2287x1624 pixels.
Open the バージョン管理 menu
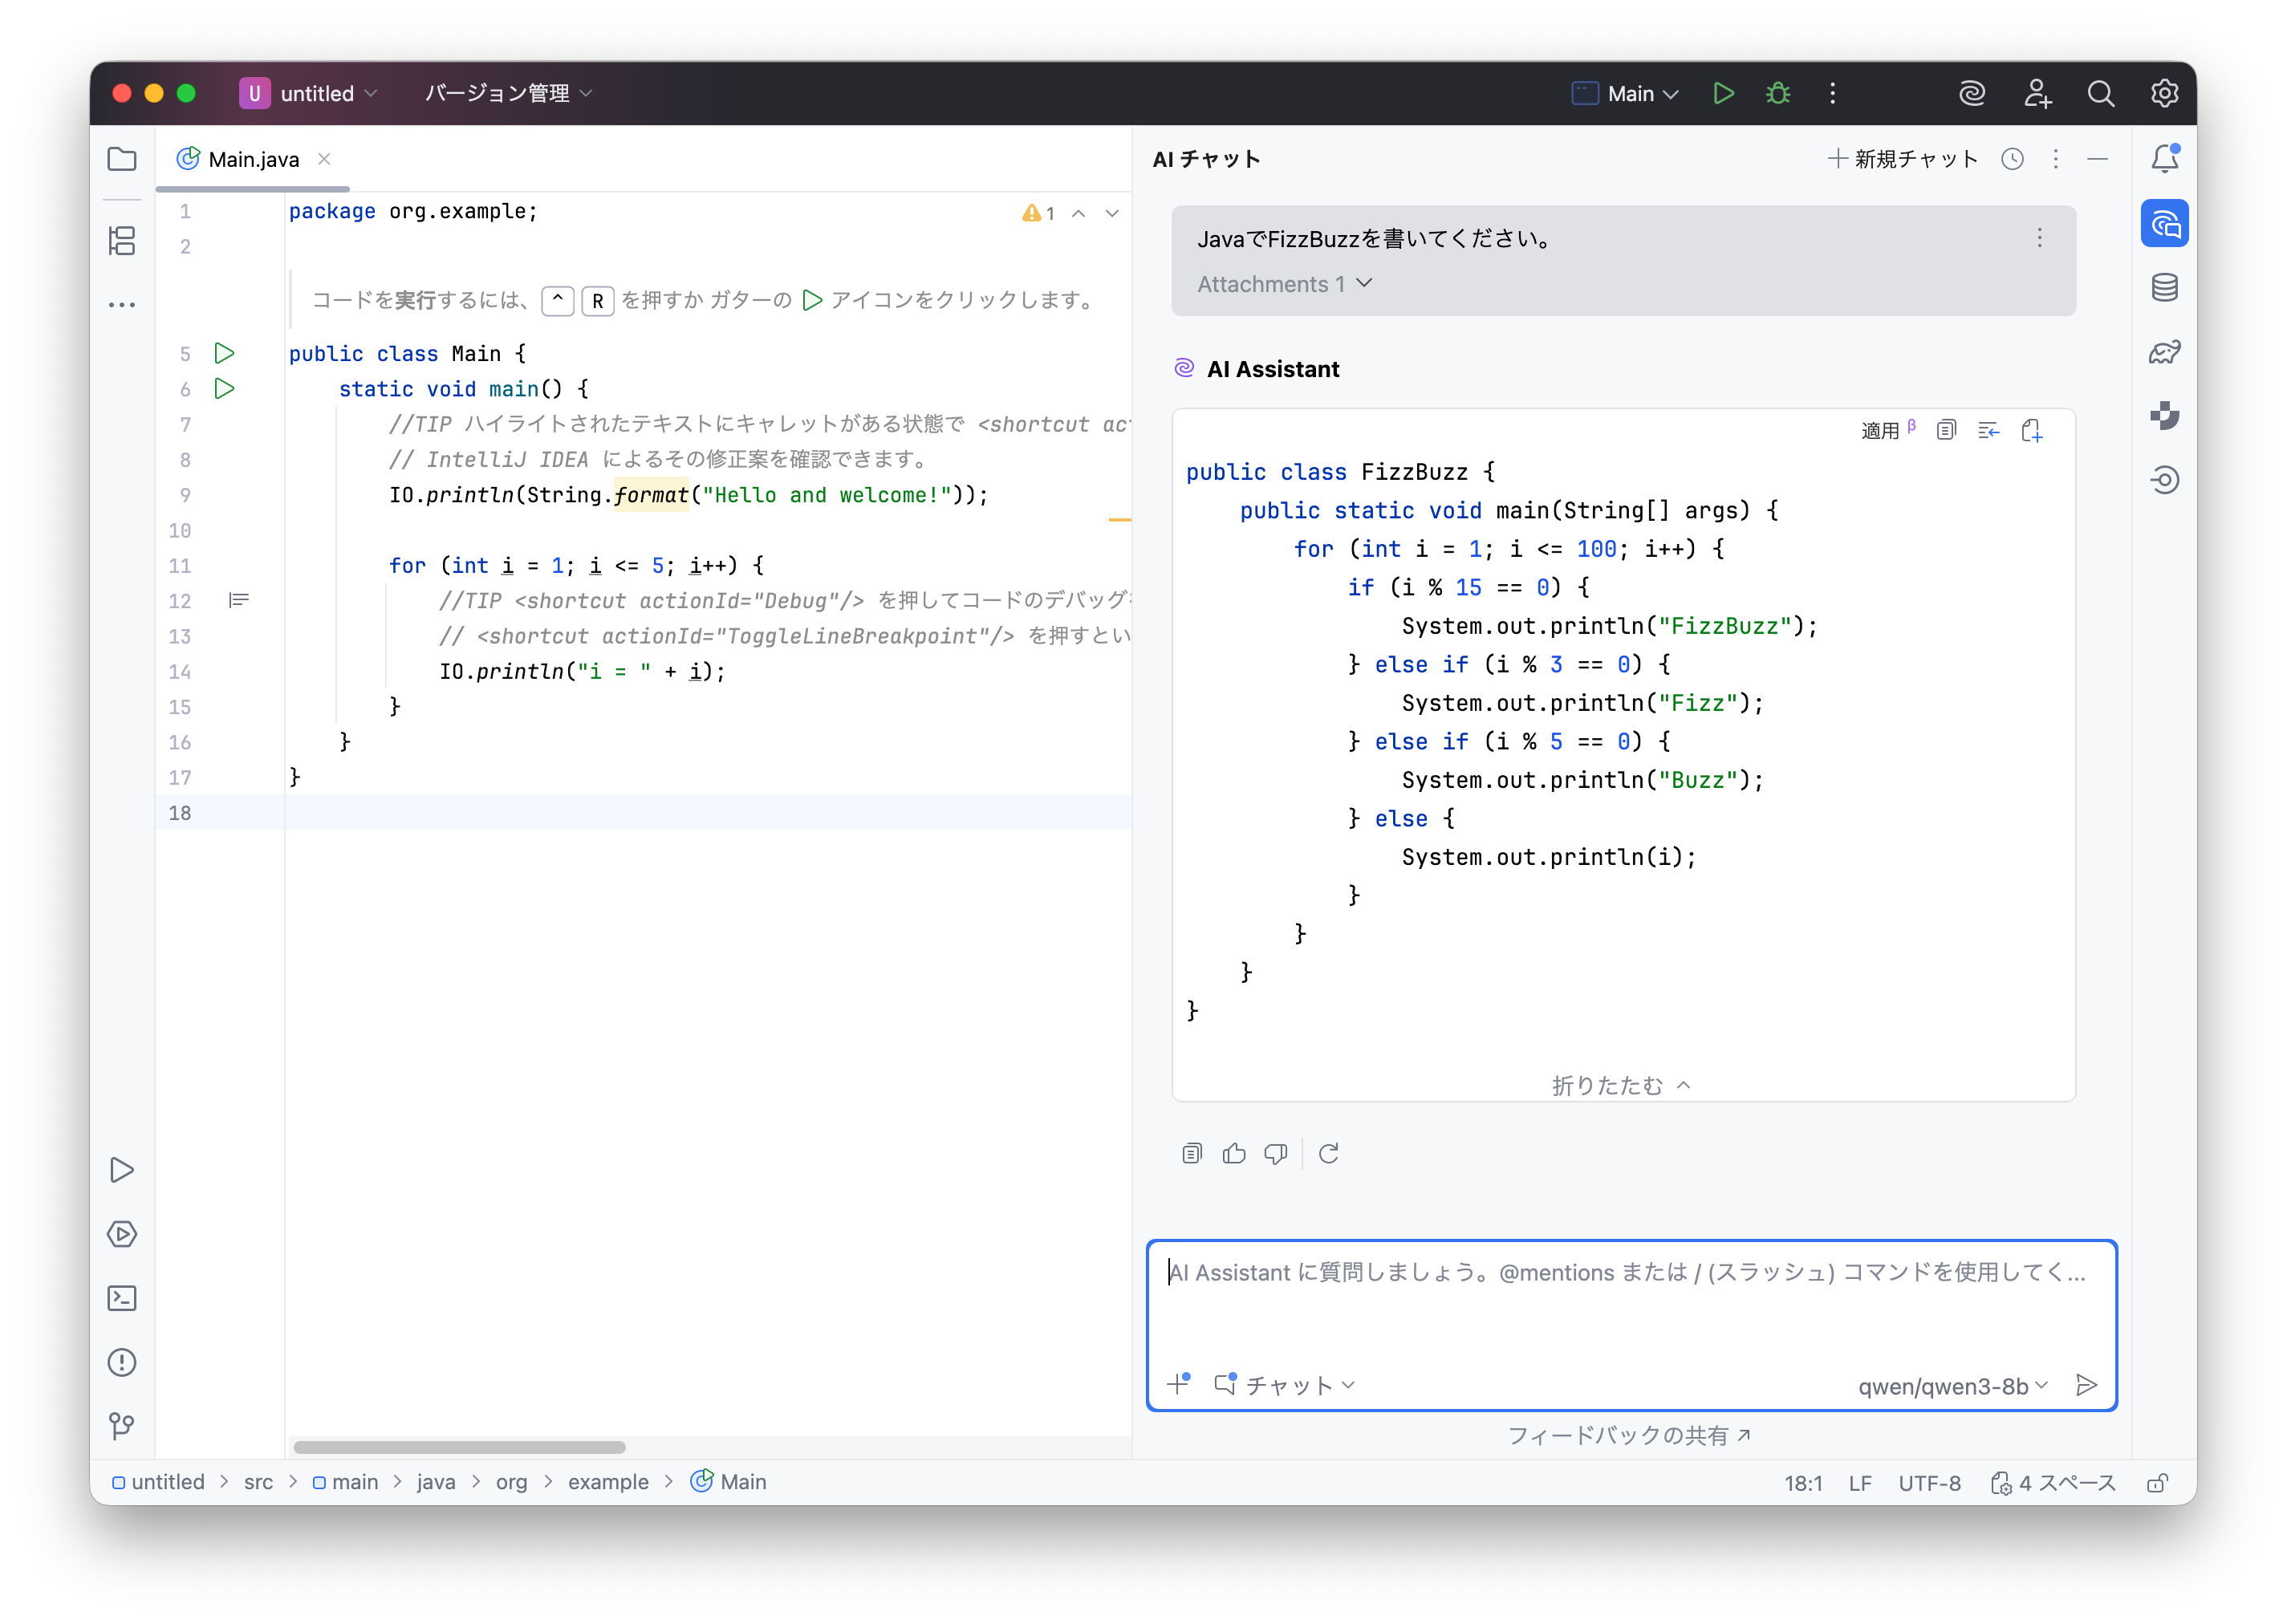(x=508, y=93)
